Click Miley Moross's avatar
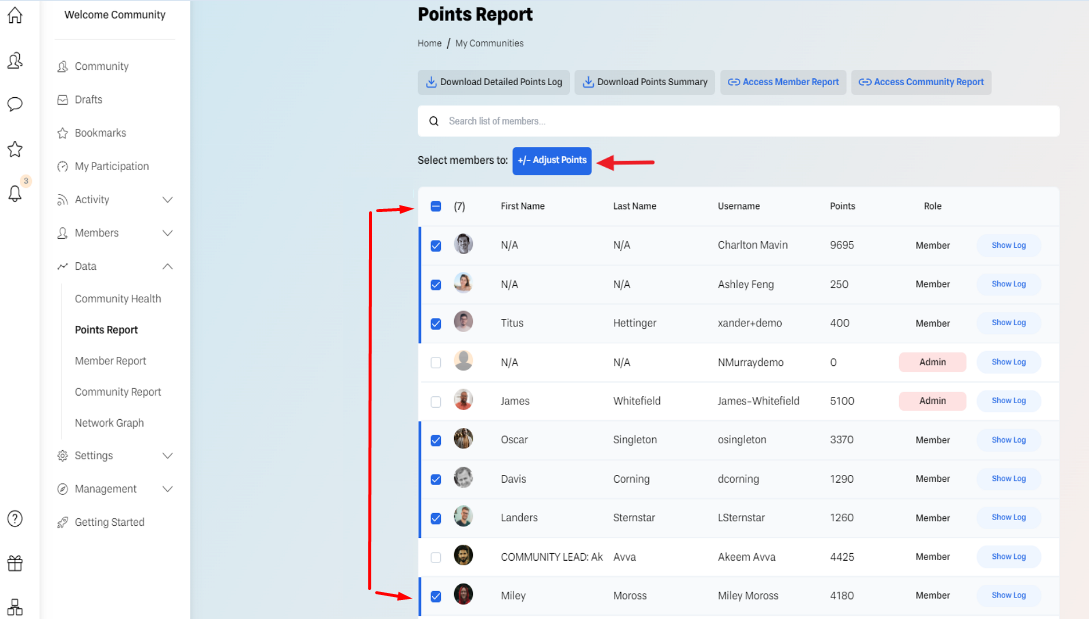This screenshot has height=620, width=1089. pos(463,595)
